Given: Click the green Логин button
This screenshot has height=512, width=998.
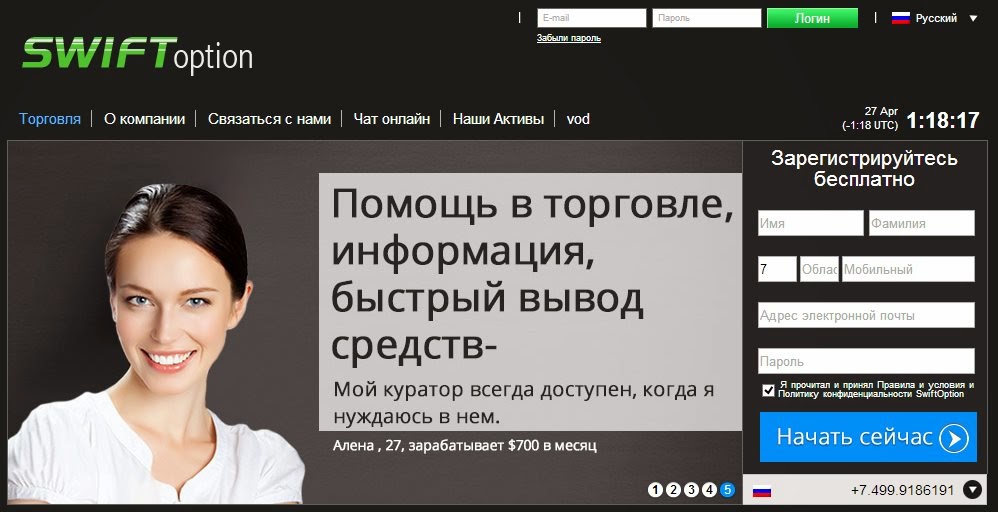Looking at the screenshot, I should click(x=812, y=18).
